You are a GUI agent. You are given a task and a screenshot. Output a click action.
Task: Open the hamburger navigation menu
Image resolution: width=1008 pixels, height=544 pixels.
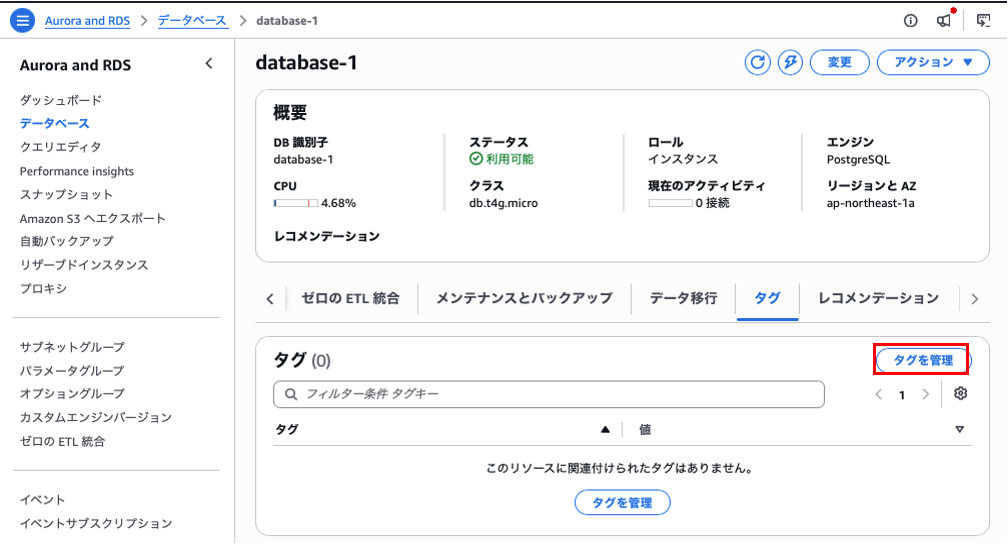pyautogui.click(x=22, y=21)
